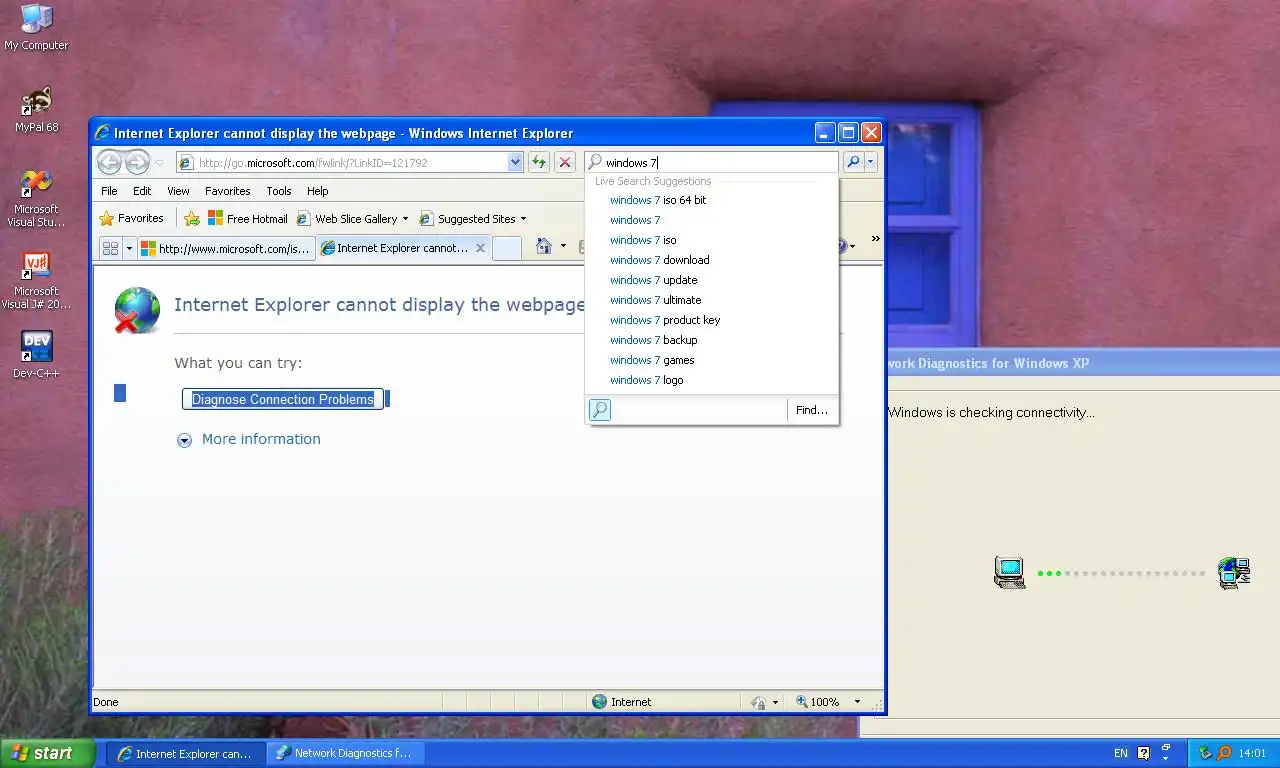This screenshot has width=1280, height=768.
Task: Click the red X Stop button
Action: click(x=565, y=162)
